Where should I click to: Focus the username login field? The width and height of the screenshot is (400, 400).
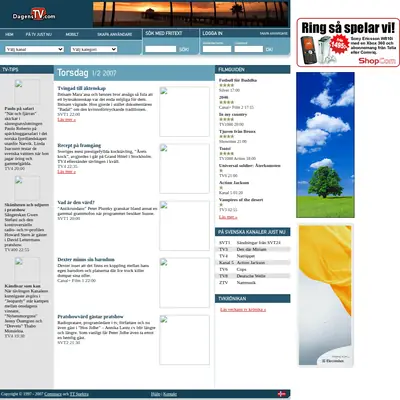217,49
